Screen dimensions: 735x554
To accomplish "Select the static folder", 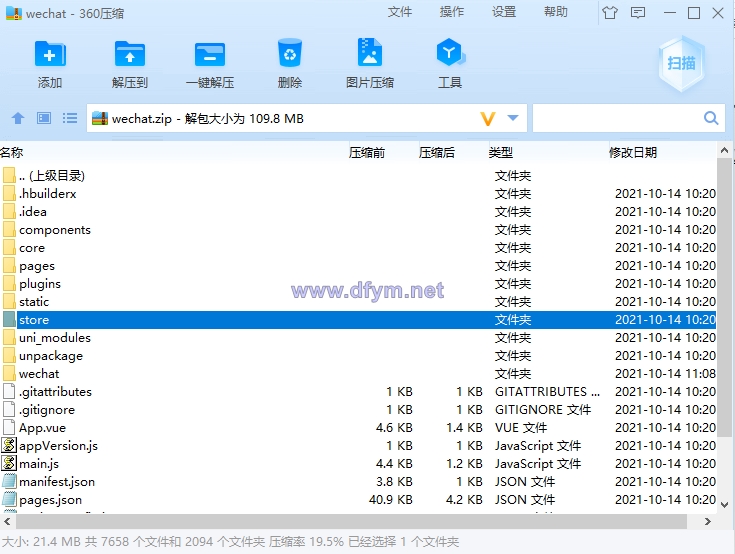I will click(358, 302).
